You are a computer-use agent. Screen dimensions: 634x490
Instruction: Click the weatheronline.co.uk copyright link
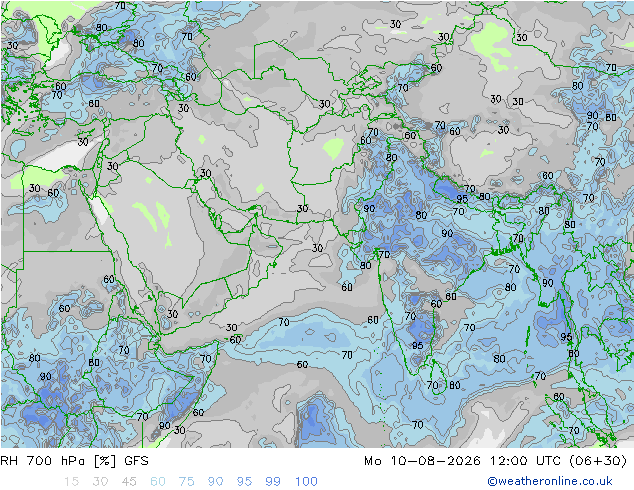550,481
